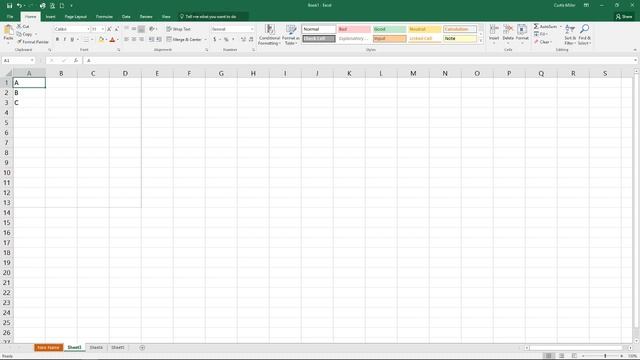Click the Insert cells icon
The image size is (640, 360).
pos(494,30)
